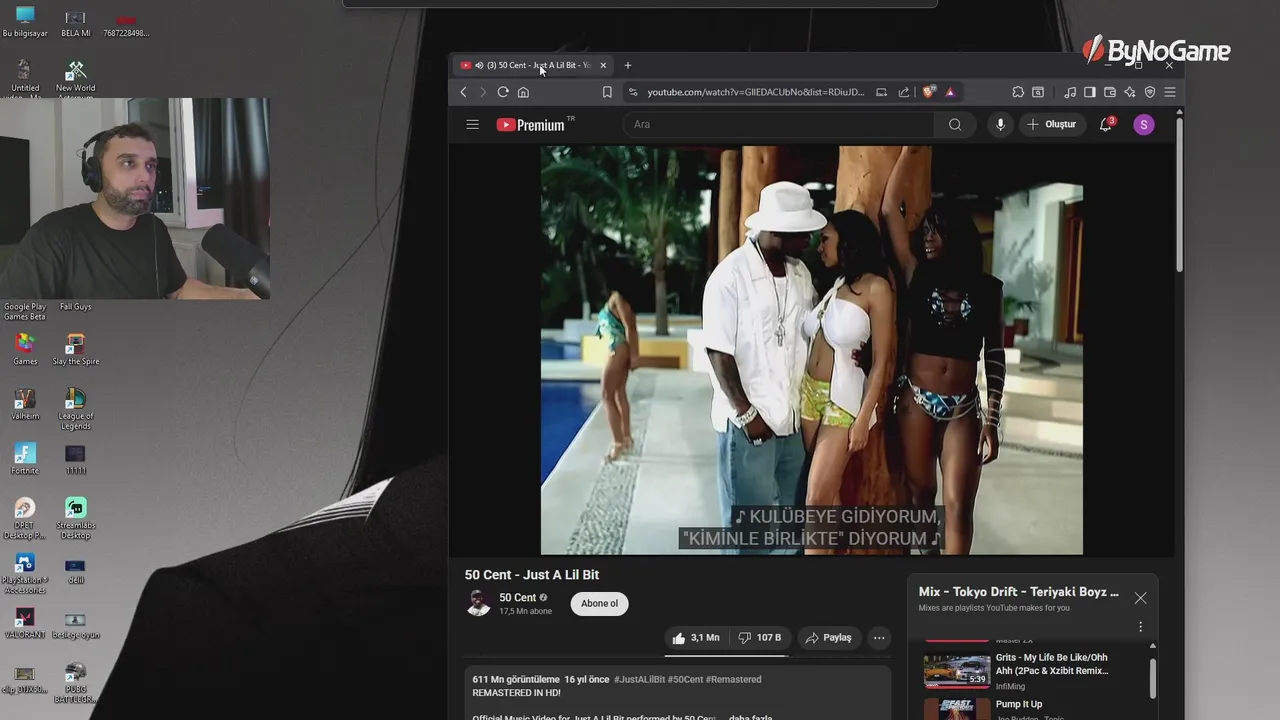Click the YouTube 'Ara' search box
The height and width of the screenshot is (720, 1280).
780,125
